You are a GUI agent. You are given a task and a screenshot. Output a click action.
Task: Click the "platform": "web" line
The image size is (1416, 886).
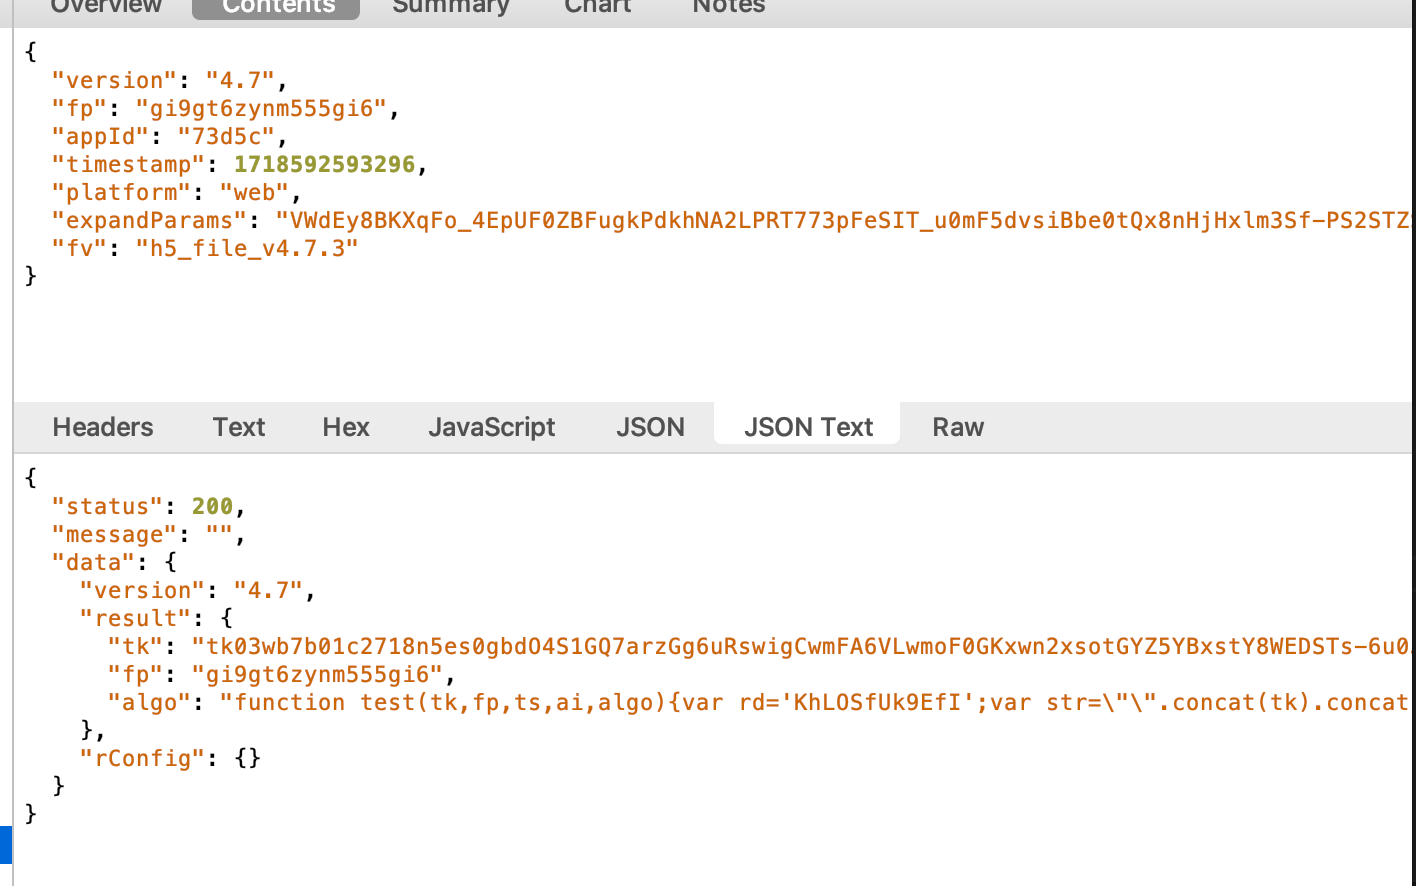point(176,192)
